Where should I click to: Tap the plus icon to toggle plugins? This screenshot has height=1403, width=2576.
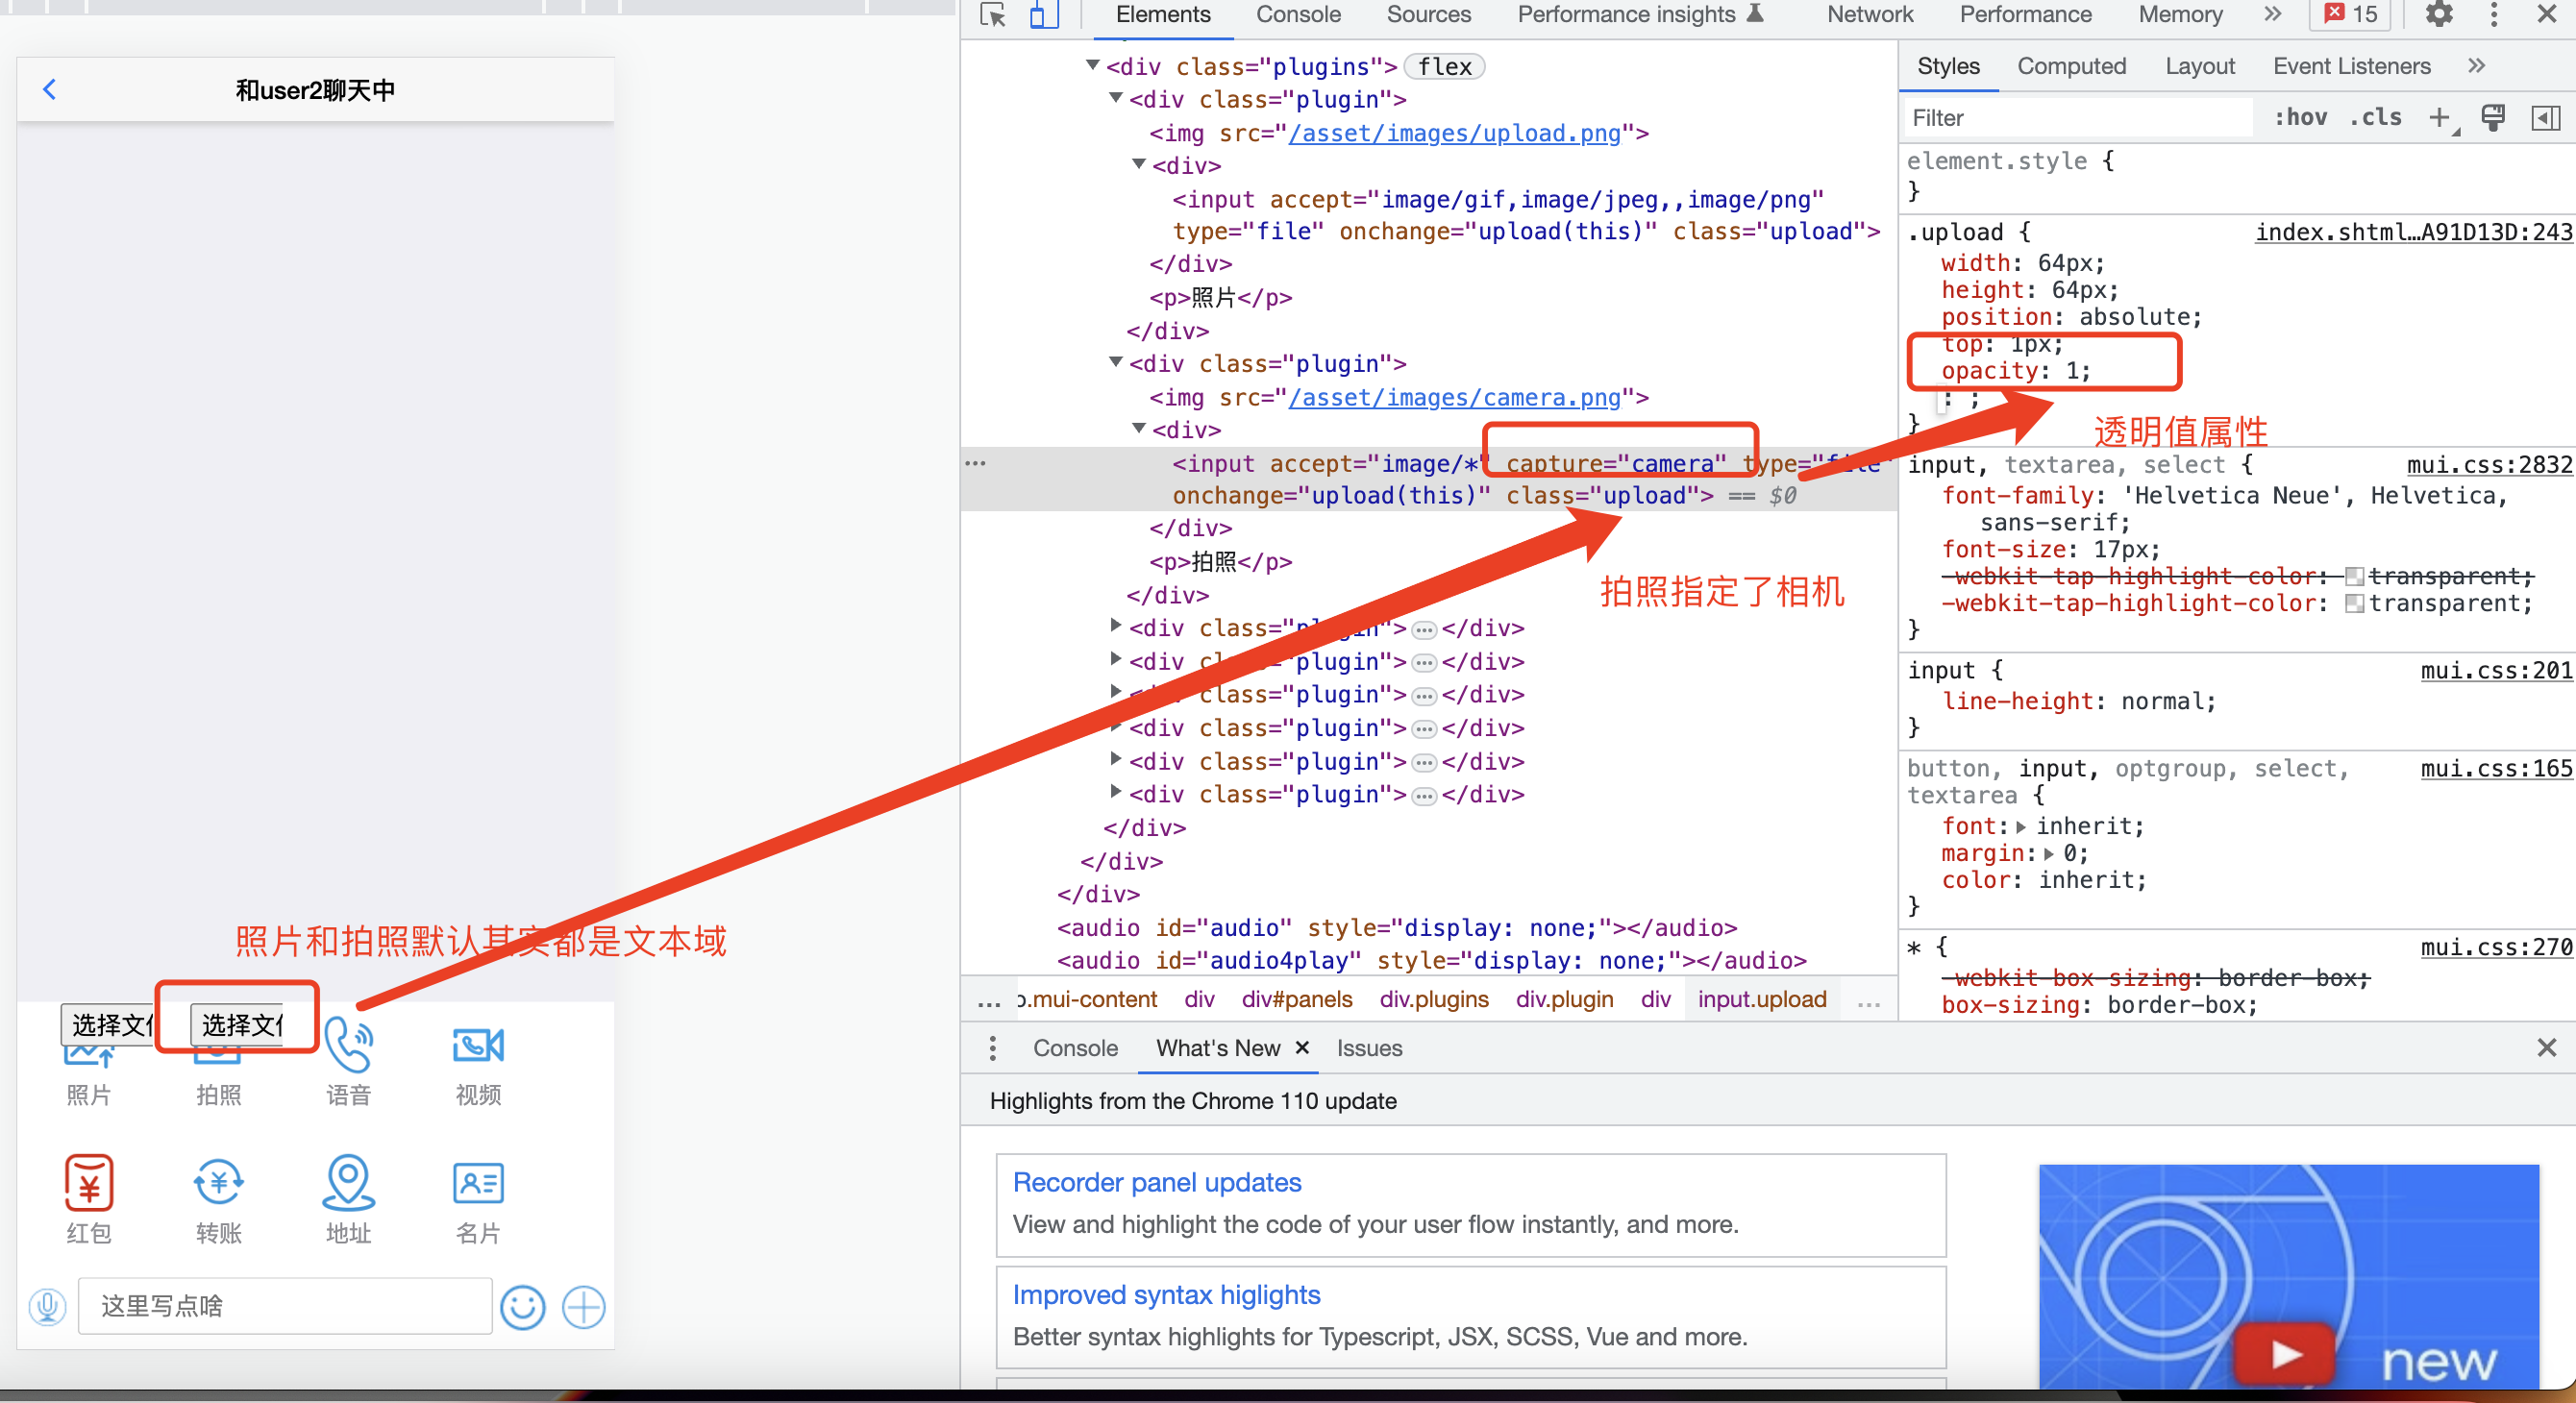pyautogui.click(x=584, y=1306)
